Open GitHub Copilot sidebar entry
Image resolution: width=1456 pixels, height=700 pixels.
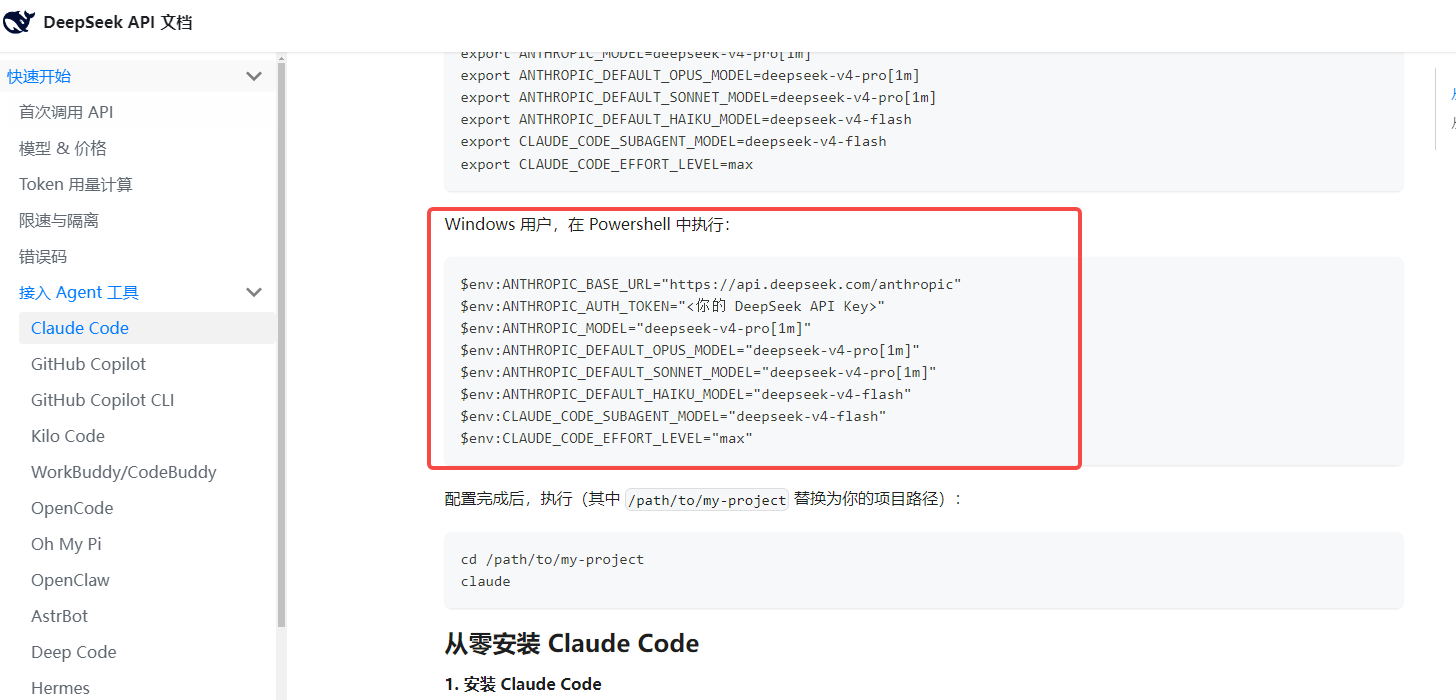click(89, 364)
